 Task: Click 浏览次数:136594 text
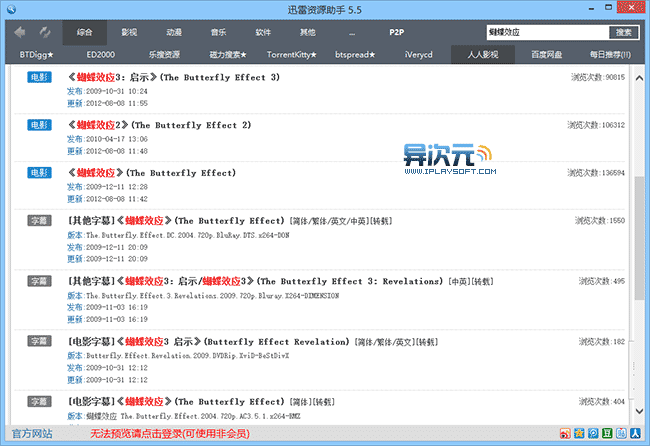[x=596, y=172]
